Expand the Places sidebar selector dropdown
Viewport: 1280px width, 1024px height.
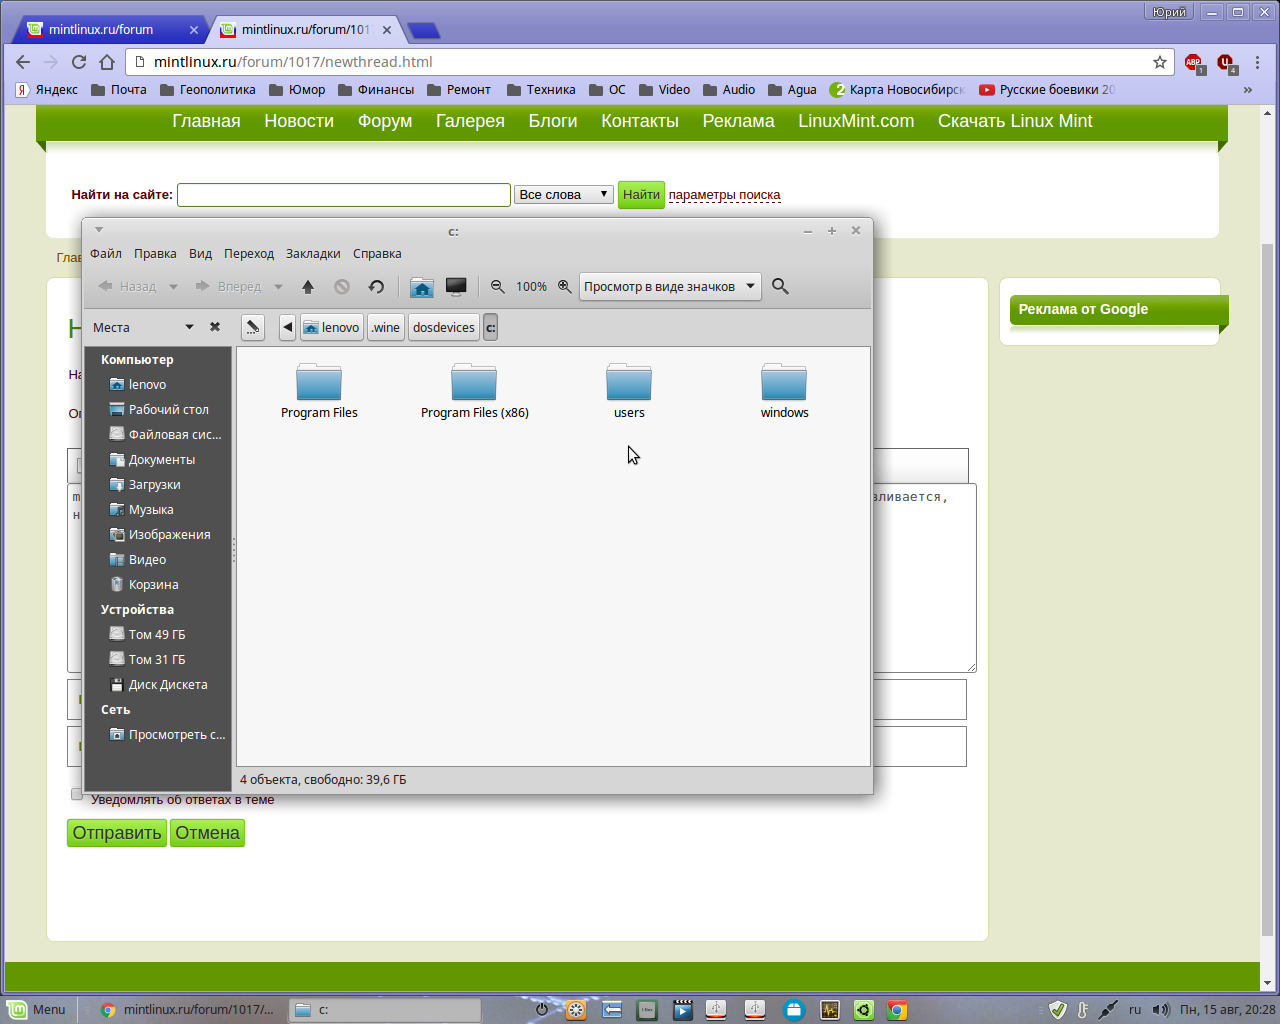pos(189,327)
